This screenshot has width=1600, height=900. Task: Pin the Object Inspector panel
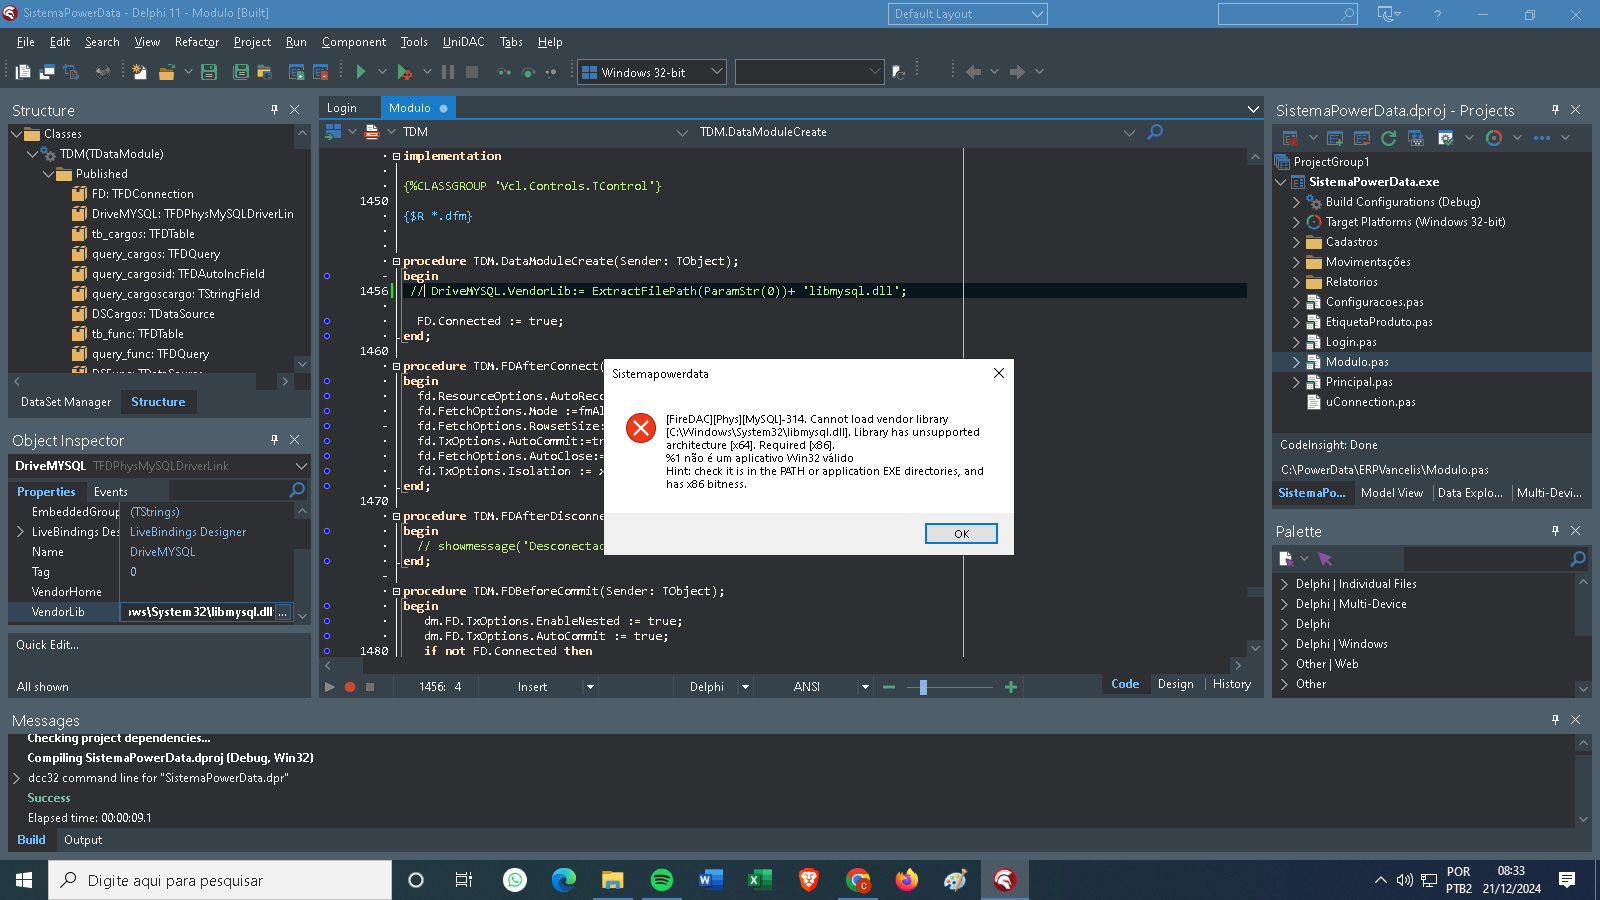pos(274,440)
